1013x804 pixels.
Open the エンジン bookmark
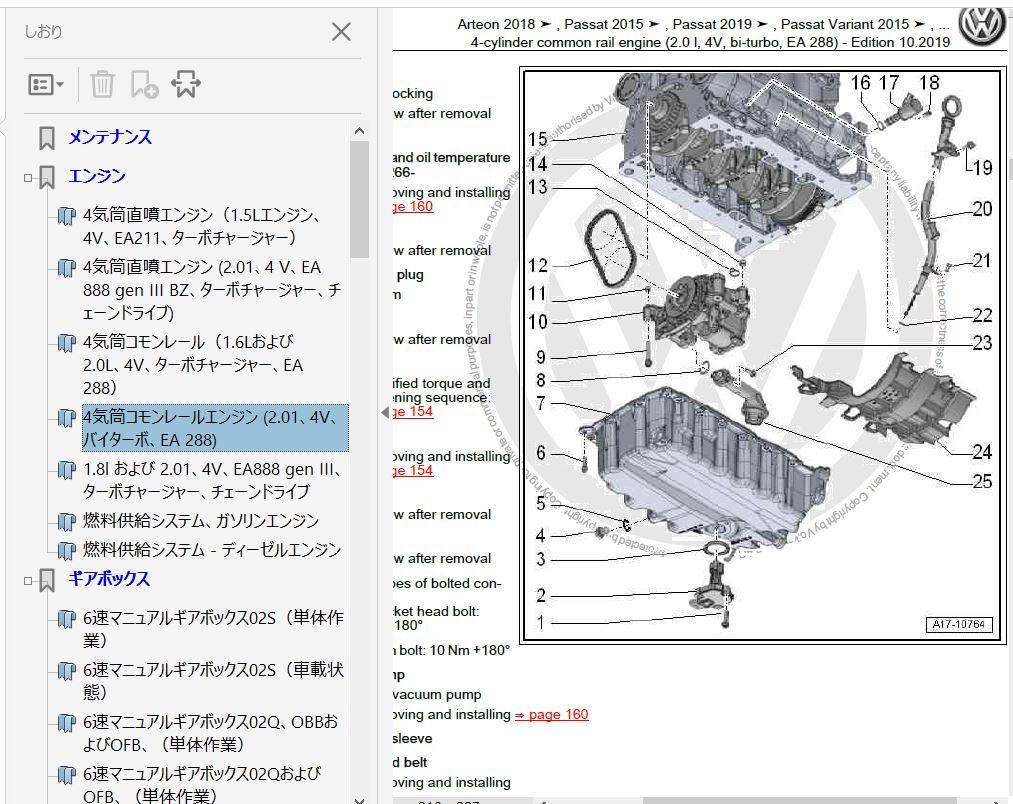[x=97, y=176]
